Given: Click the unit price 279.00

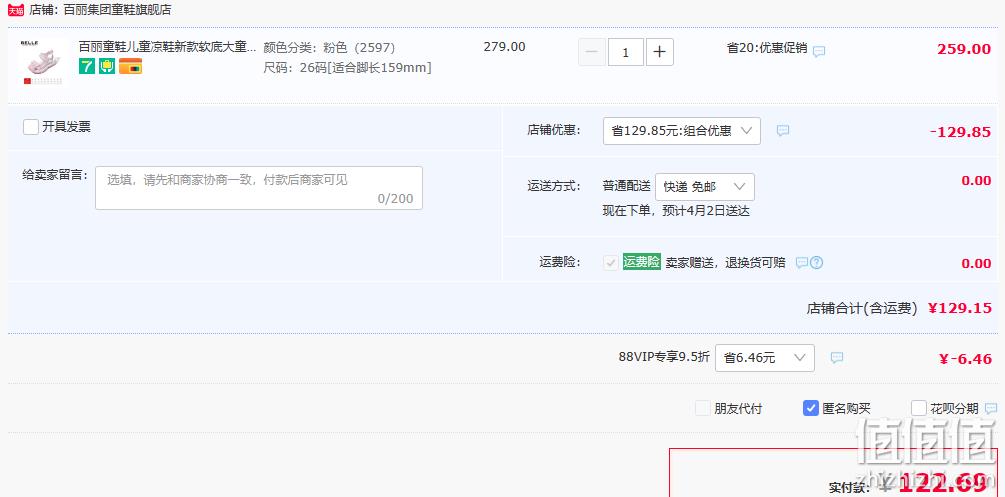Looking at the screenshot, I should tap(504, 47).
